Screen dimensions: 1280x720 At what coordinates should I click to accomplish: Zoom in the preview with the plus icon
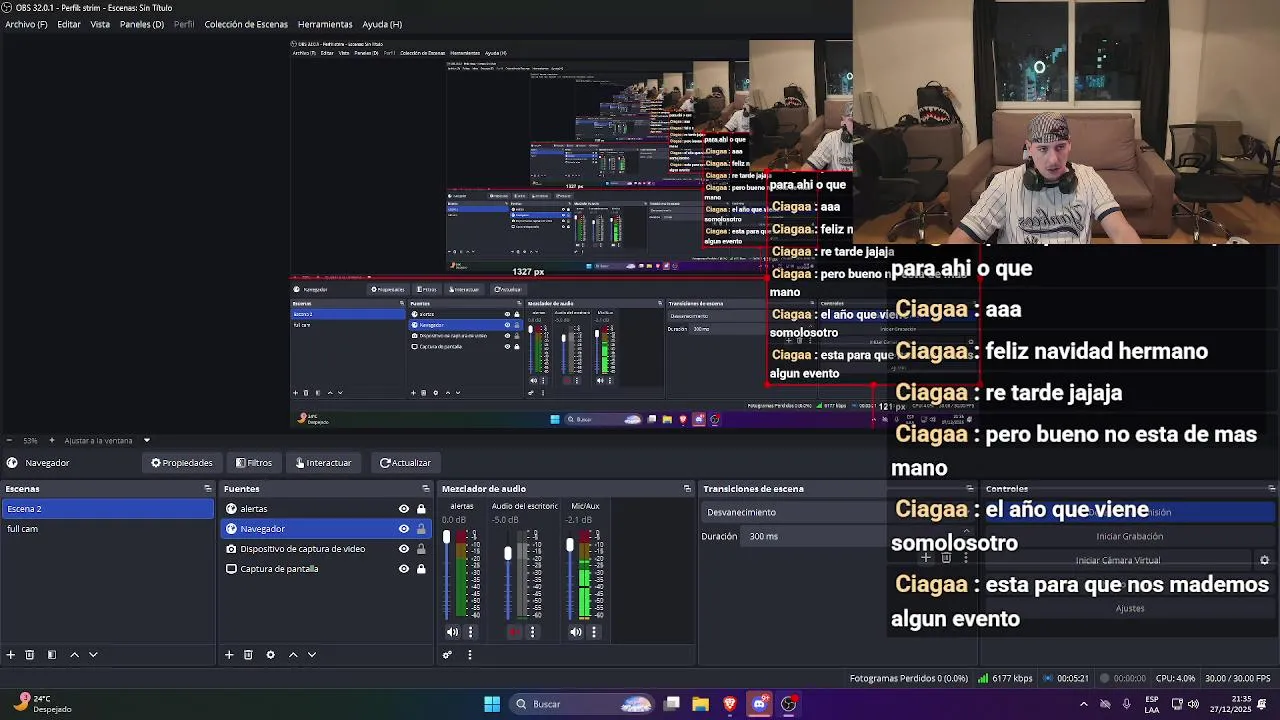click(52, 441)
